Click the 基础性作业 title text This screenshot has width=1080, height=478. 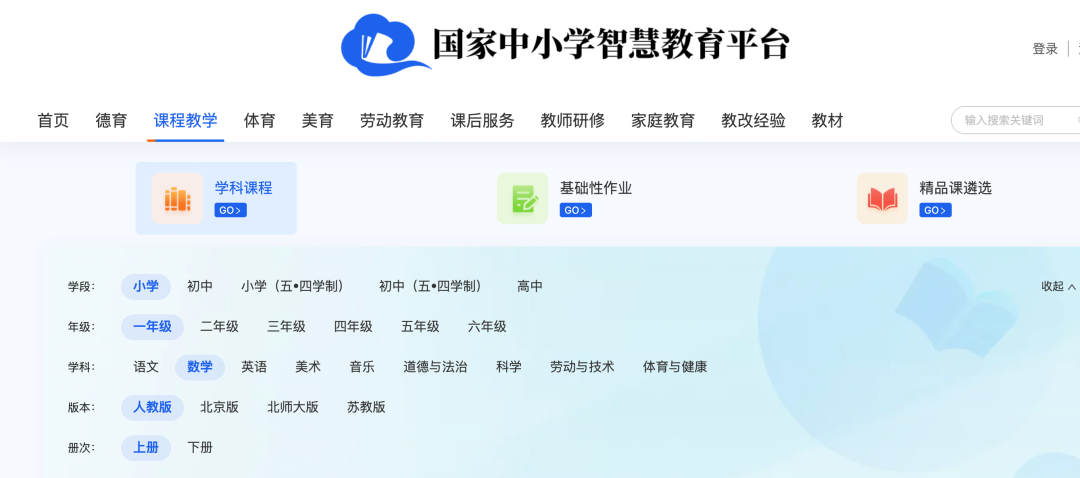596,188
